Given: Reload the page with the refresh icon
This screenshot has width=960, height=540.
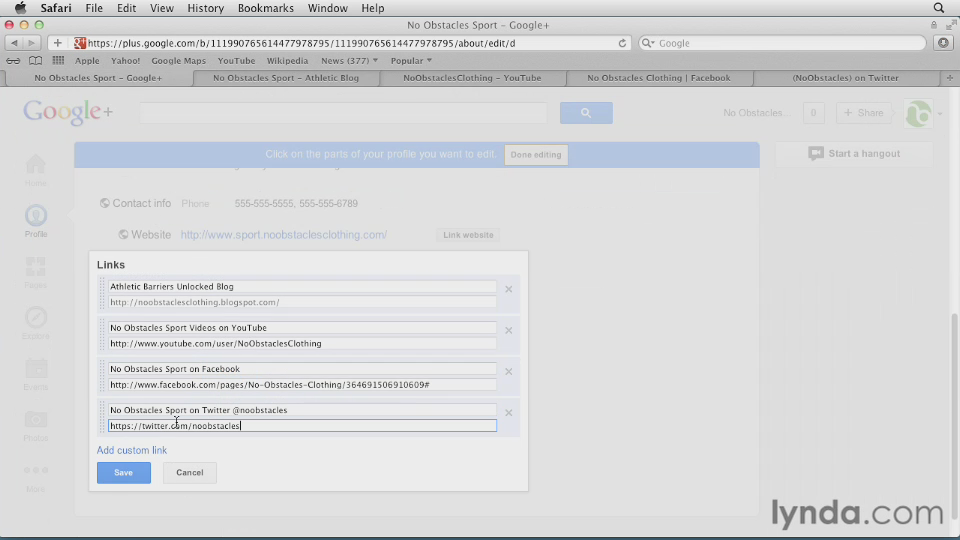Looking at the screenshot, I should (622, 43).
